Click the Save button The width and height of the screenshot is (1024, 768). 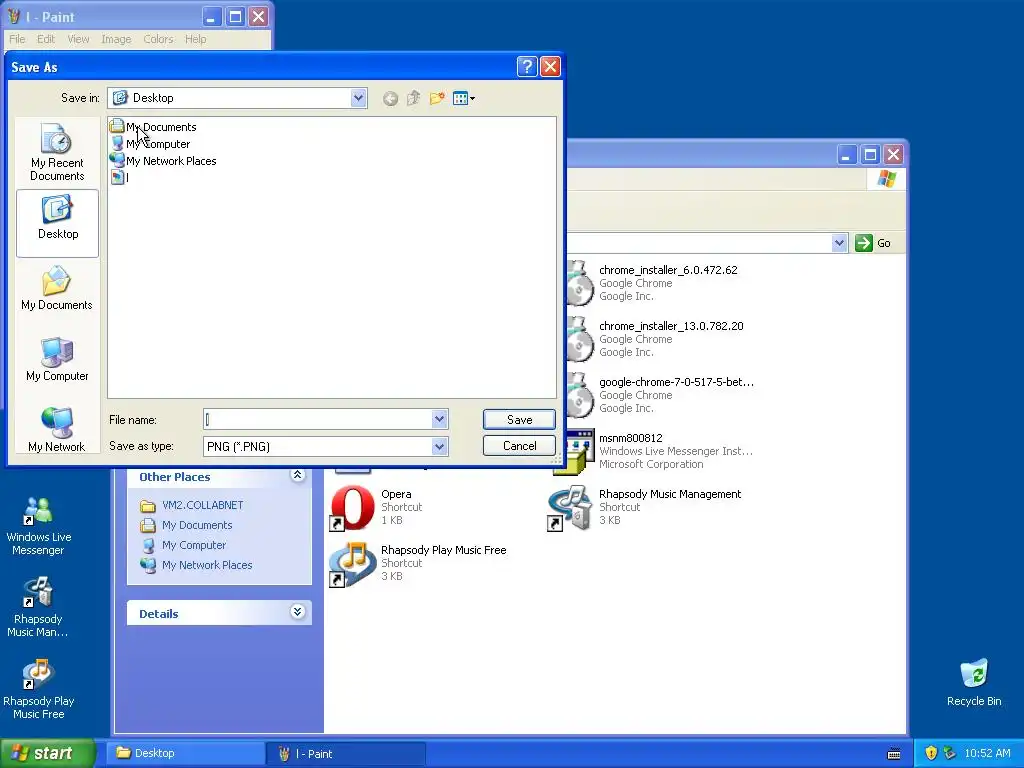(519, 420)
